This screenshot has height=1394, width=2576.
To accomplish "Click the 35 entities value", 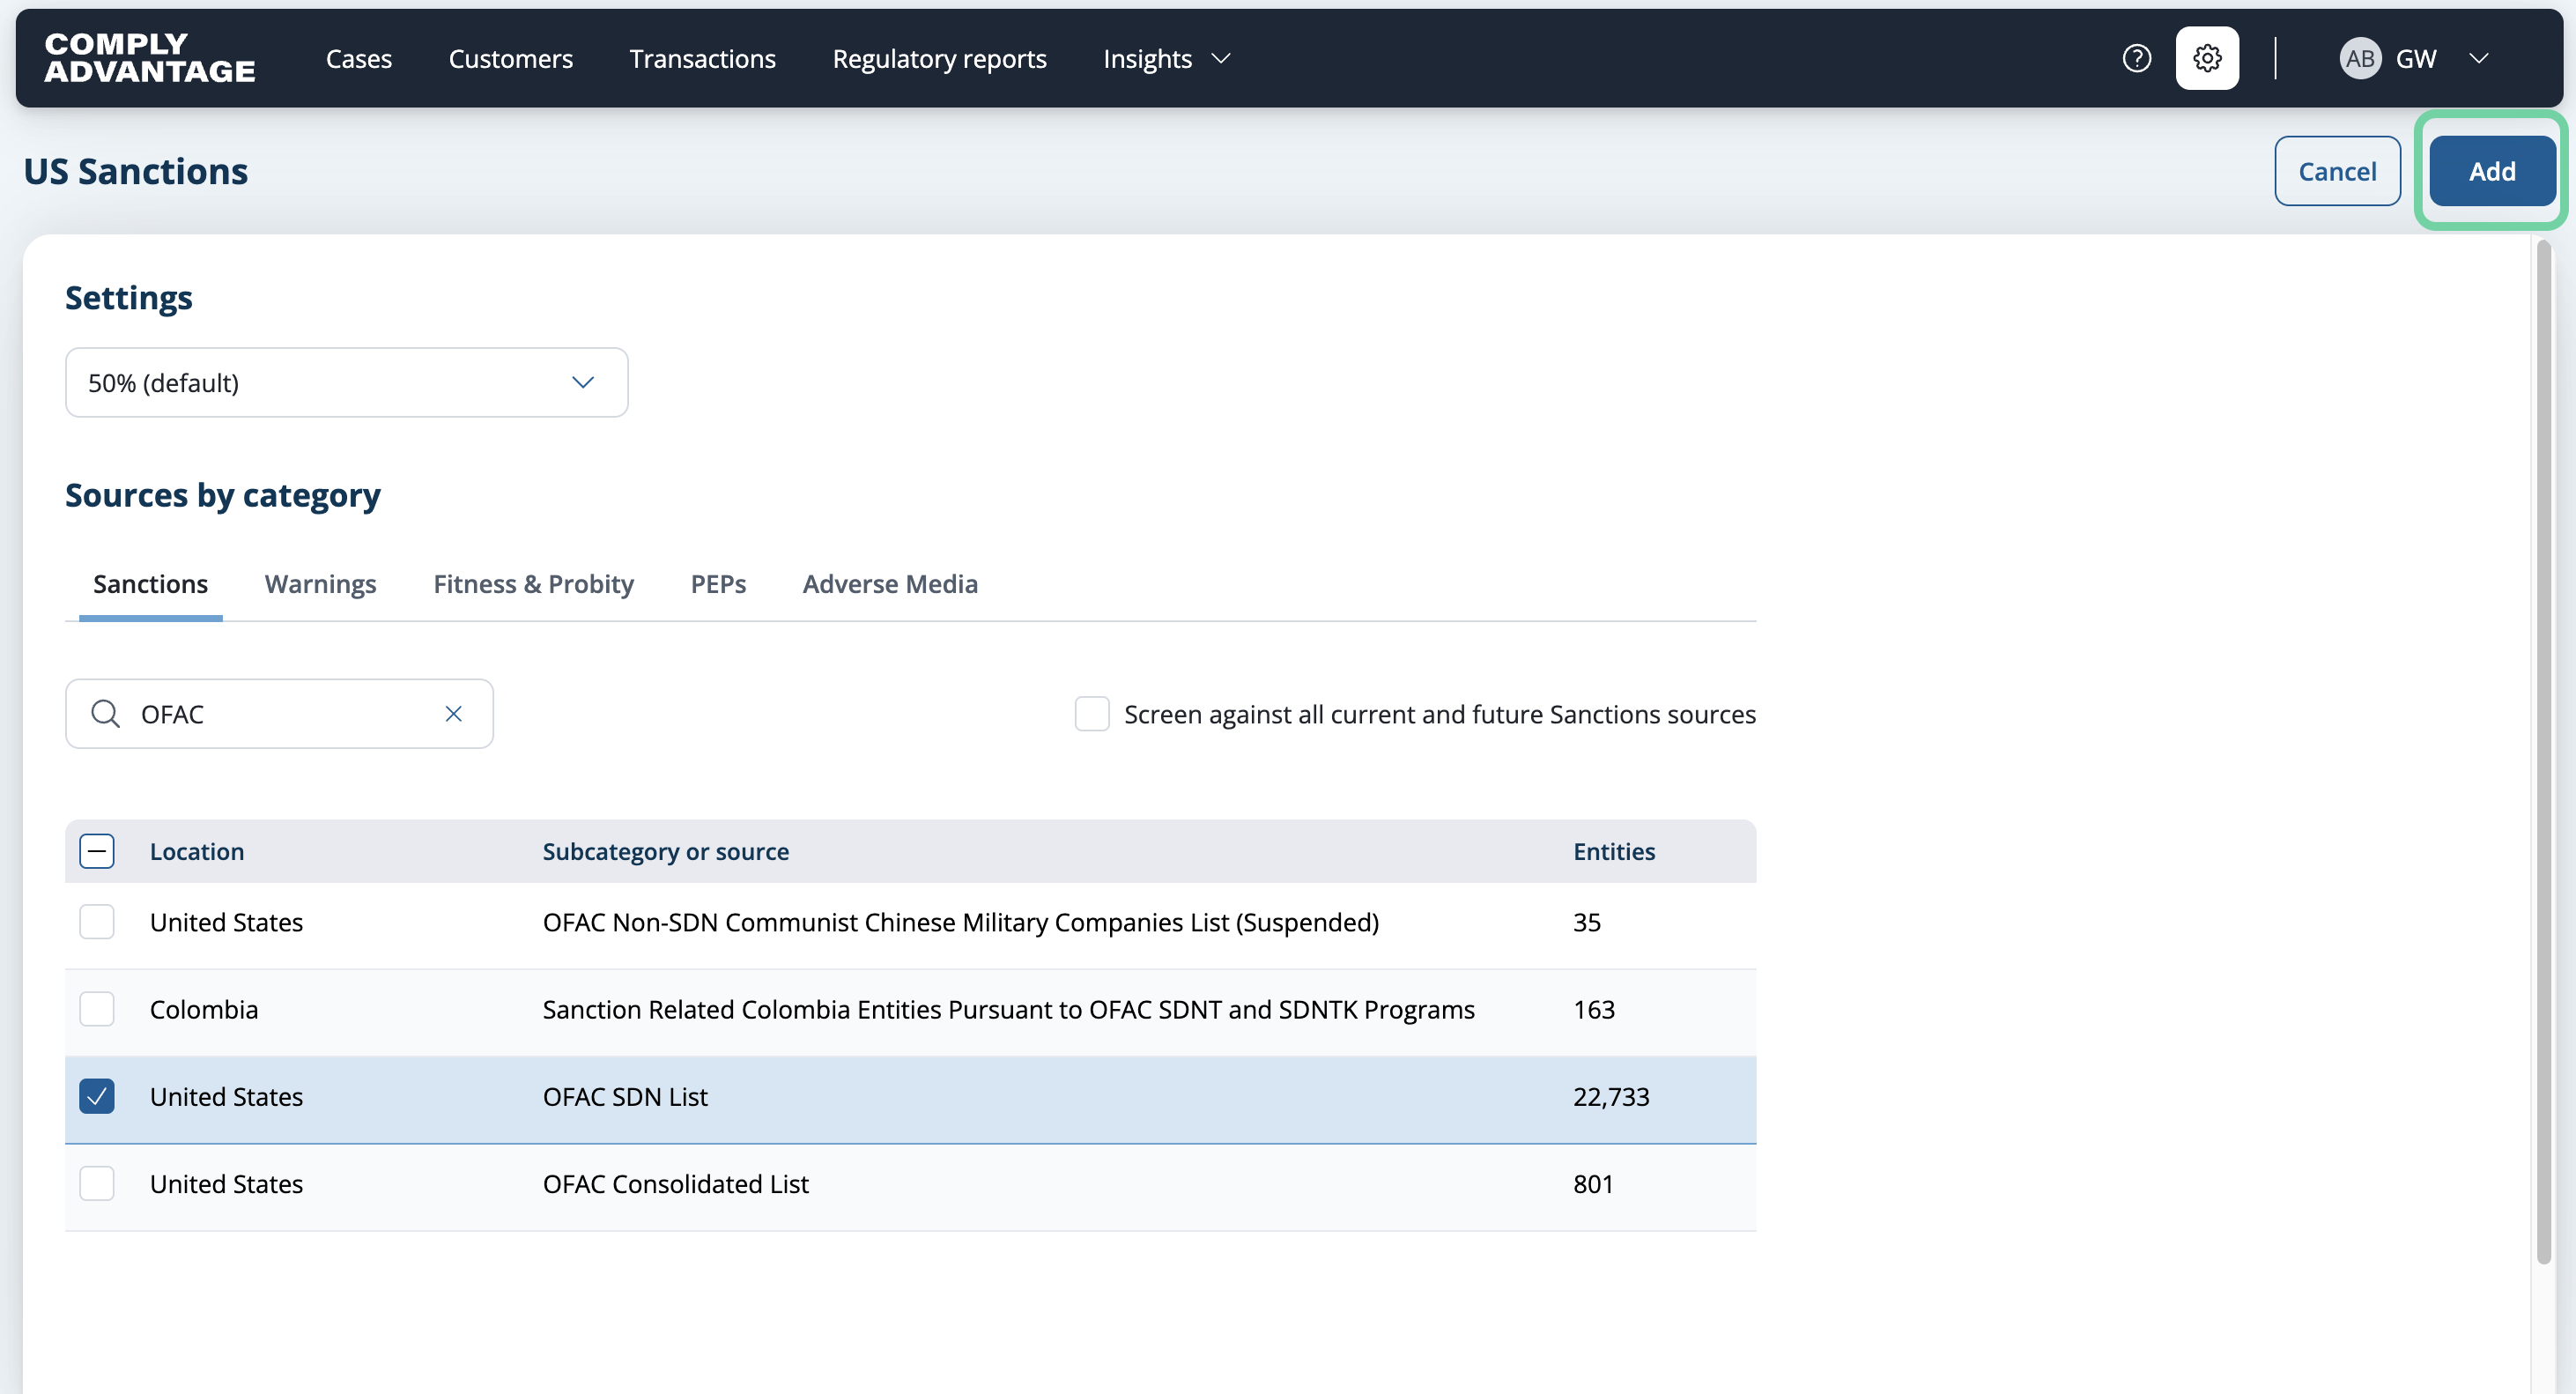I will (1587, 922).
